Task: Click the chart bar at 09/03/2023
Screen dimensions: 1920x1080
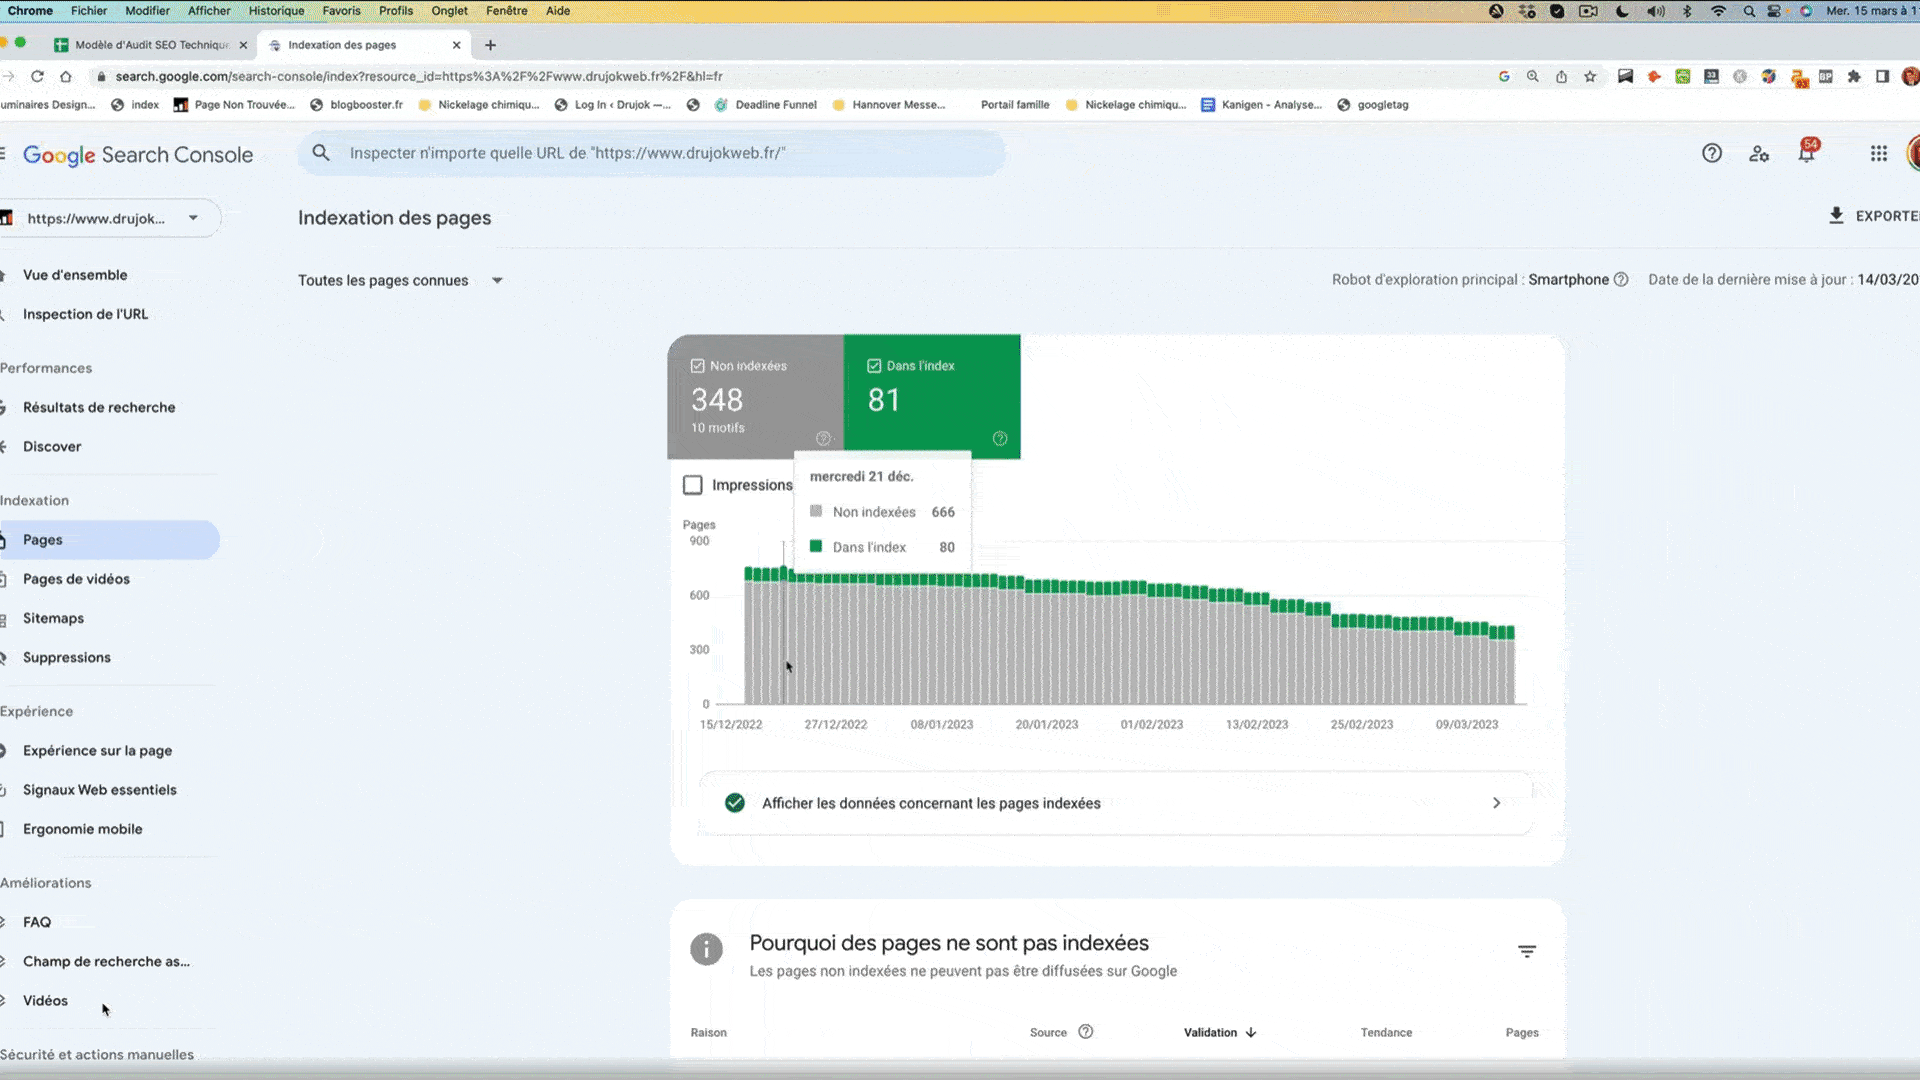Action: (1466, 663)
